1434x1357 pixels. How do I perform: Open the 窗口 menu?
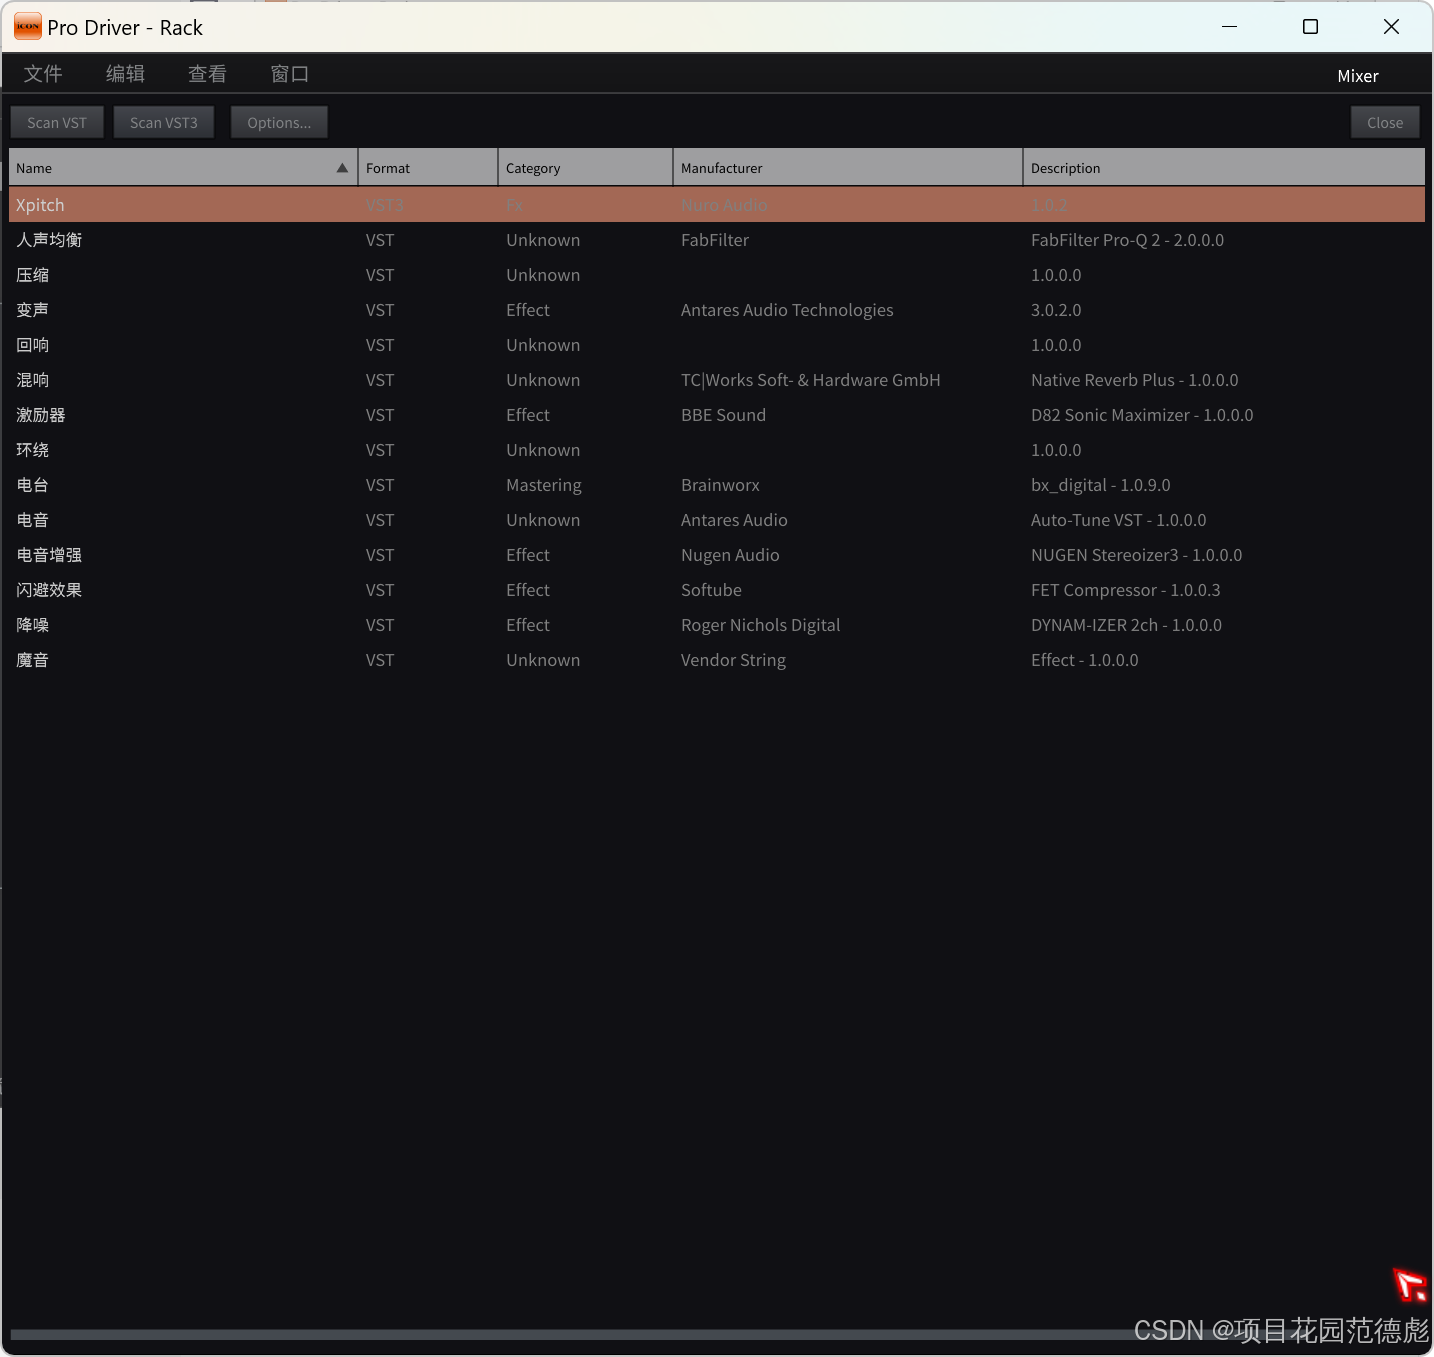(289, 74)
